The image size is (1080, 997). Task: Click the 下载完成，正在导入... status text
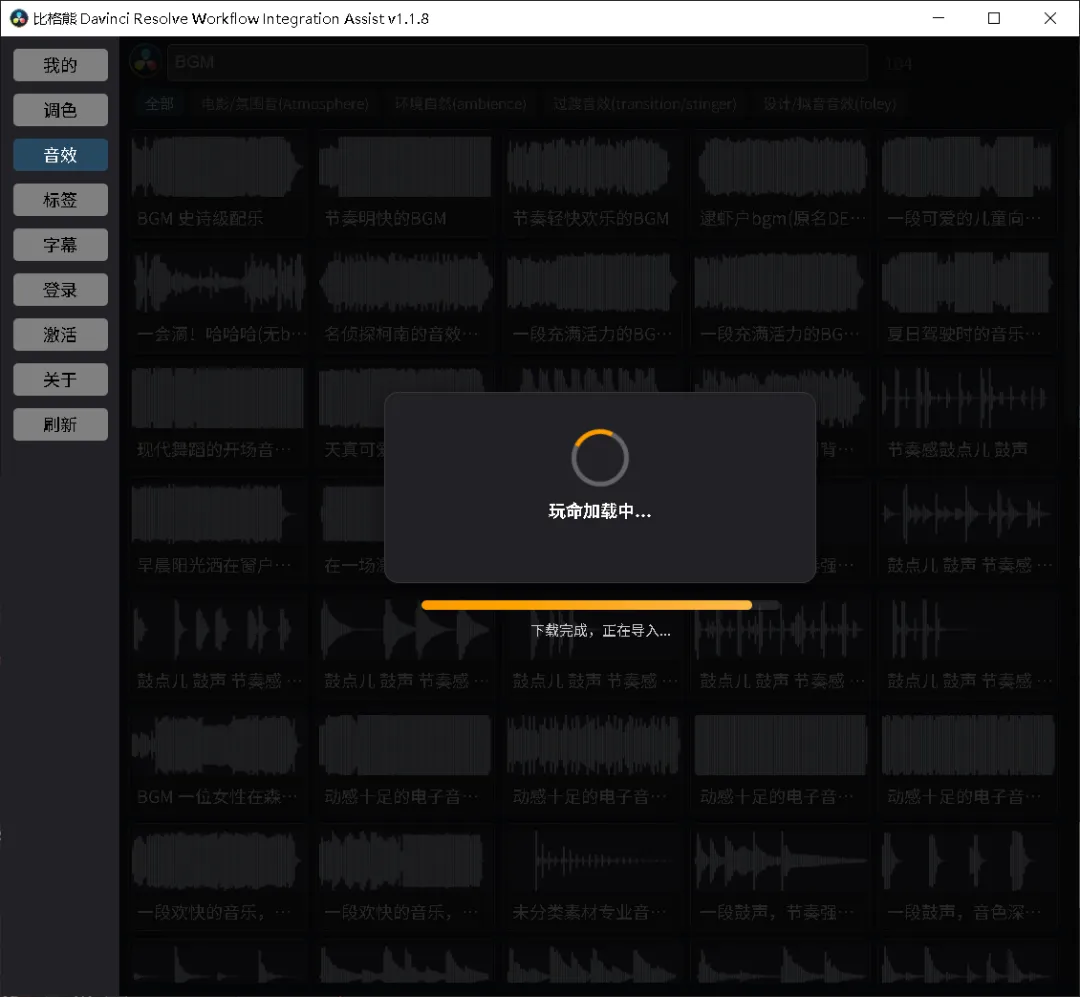click(x=600, y=630)
